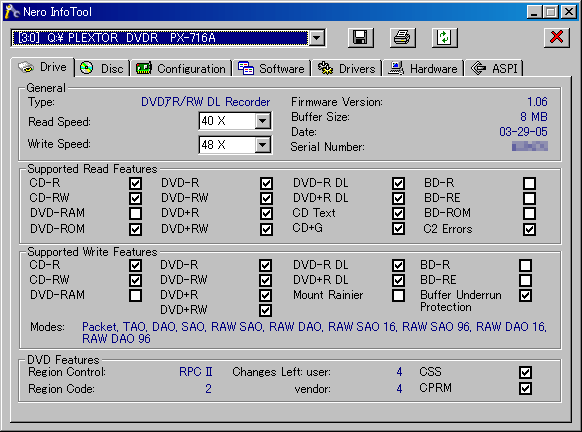Toggle Buffer Underrun Protection checkbox
This screenshot has height=432, width=582.
(526, 295)
